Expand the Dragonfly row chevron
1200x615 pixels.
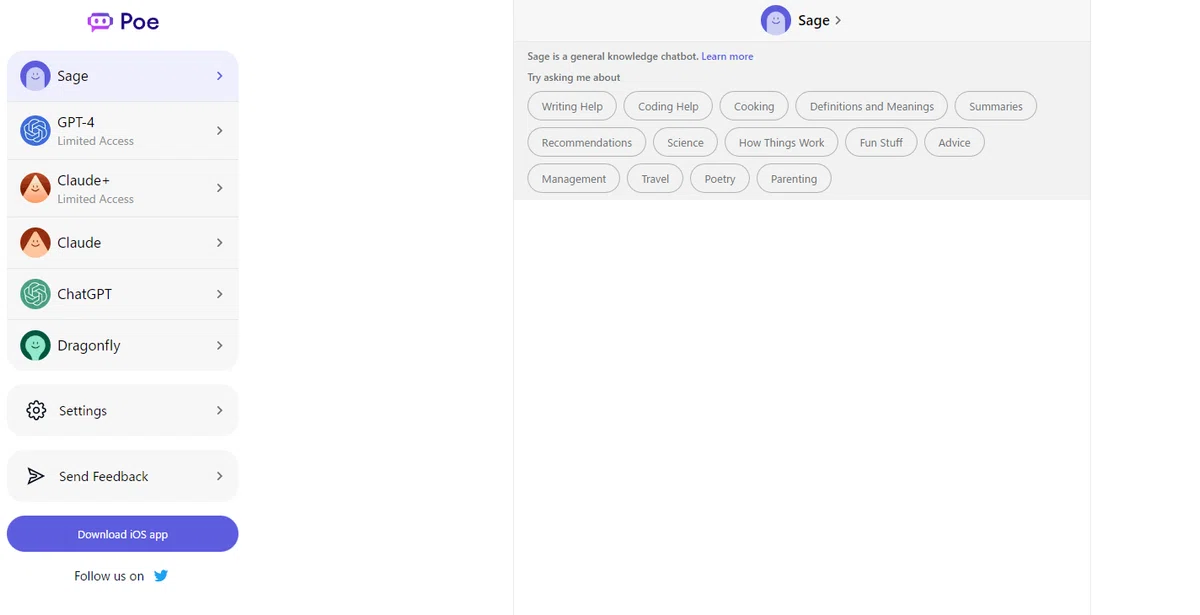[x=220, y=345]
